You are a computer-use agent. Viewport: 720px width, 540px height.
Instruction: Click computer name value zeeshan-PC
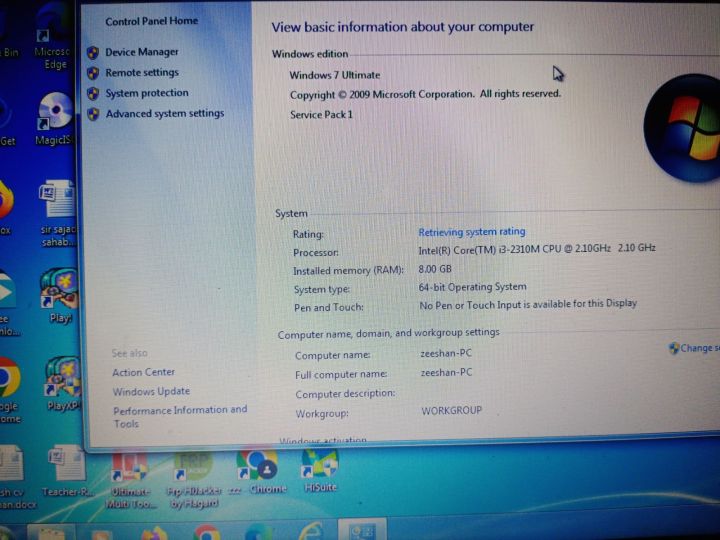pyautogui.click(x=446, y=354)
